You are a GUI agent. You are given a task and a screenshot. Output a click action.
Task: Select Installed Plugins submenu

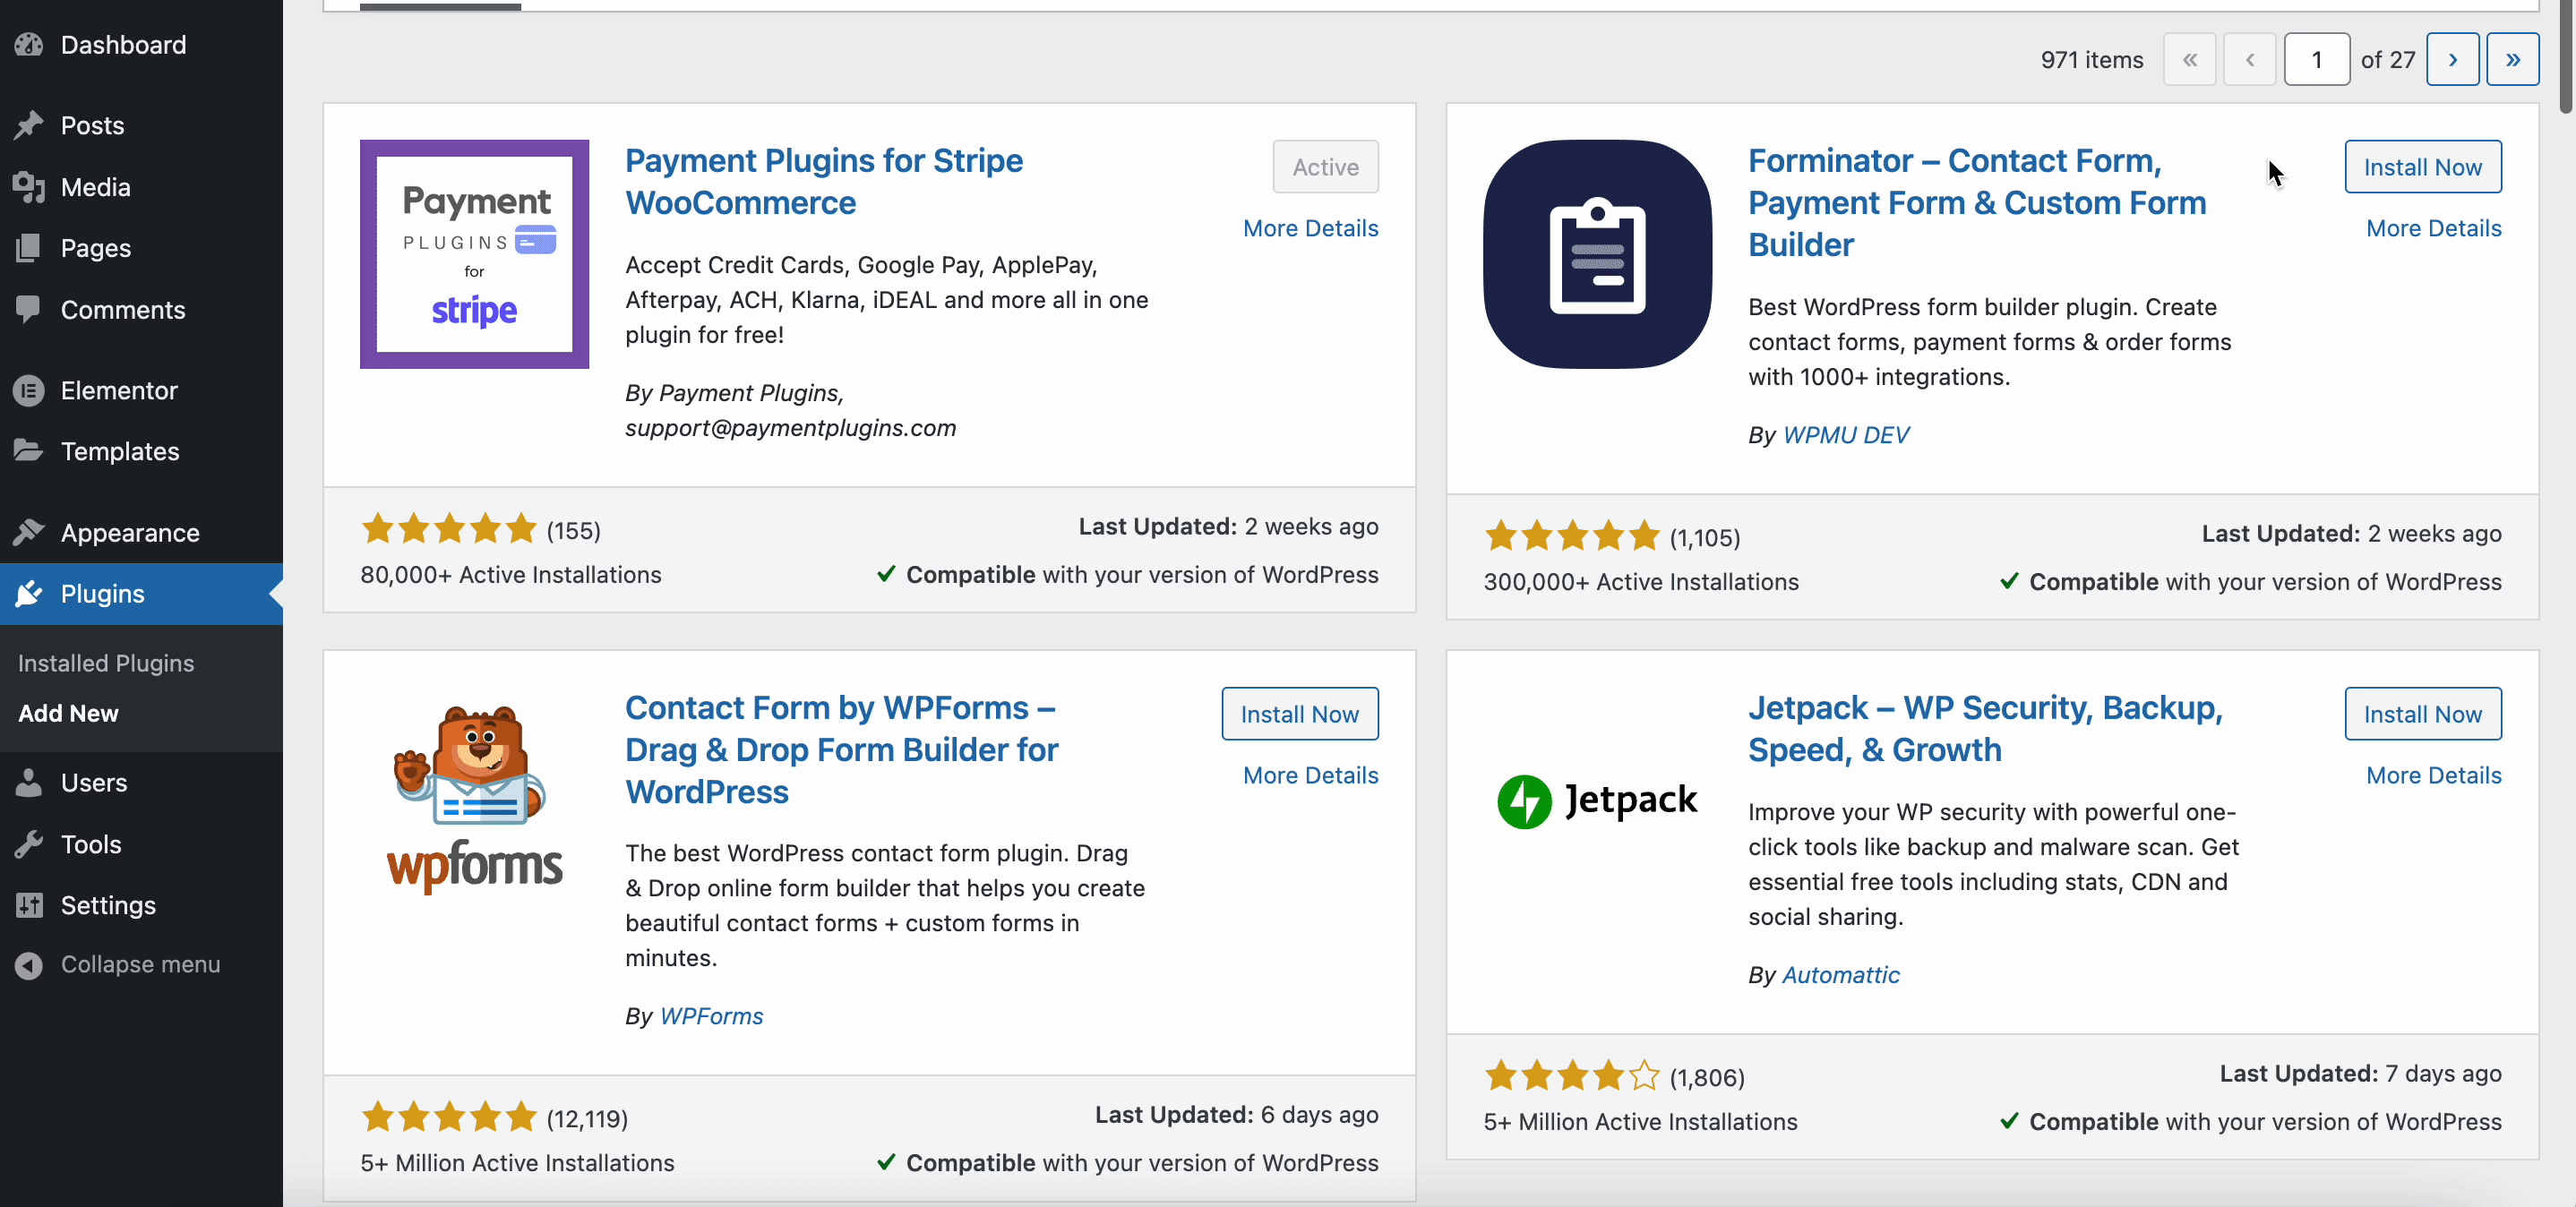pyautogui.click(x=106, y=663)
